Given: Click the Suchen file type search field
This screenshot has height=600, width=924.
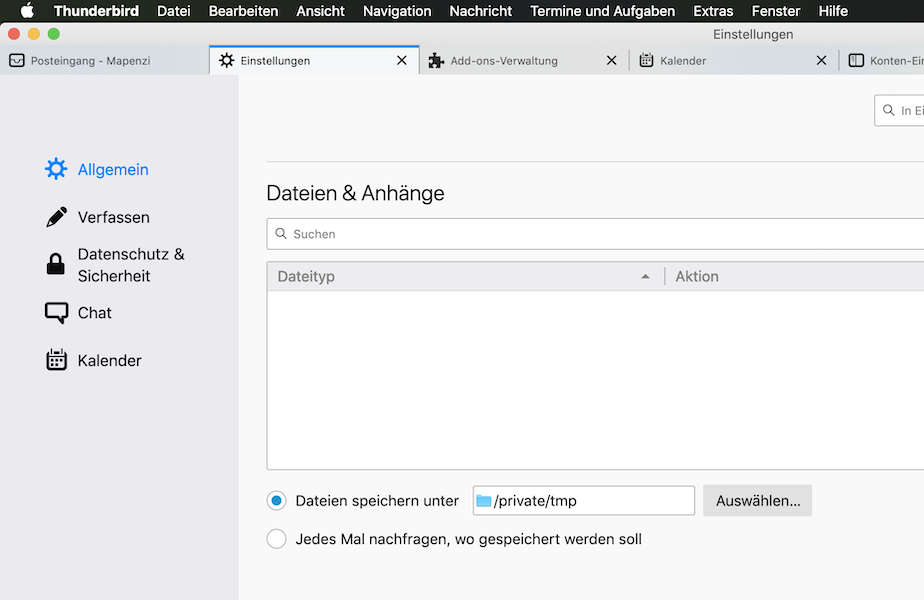Looking at the screenshot, I should pos(600,234).
